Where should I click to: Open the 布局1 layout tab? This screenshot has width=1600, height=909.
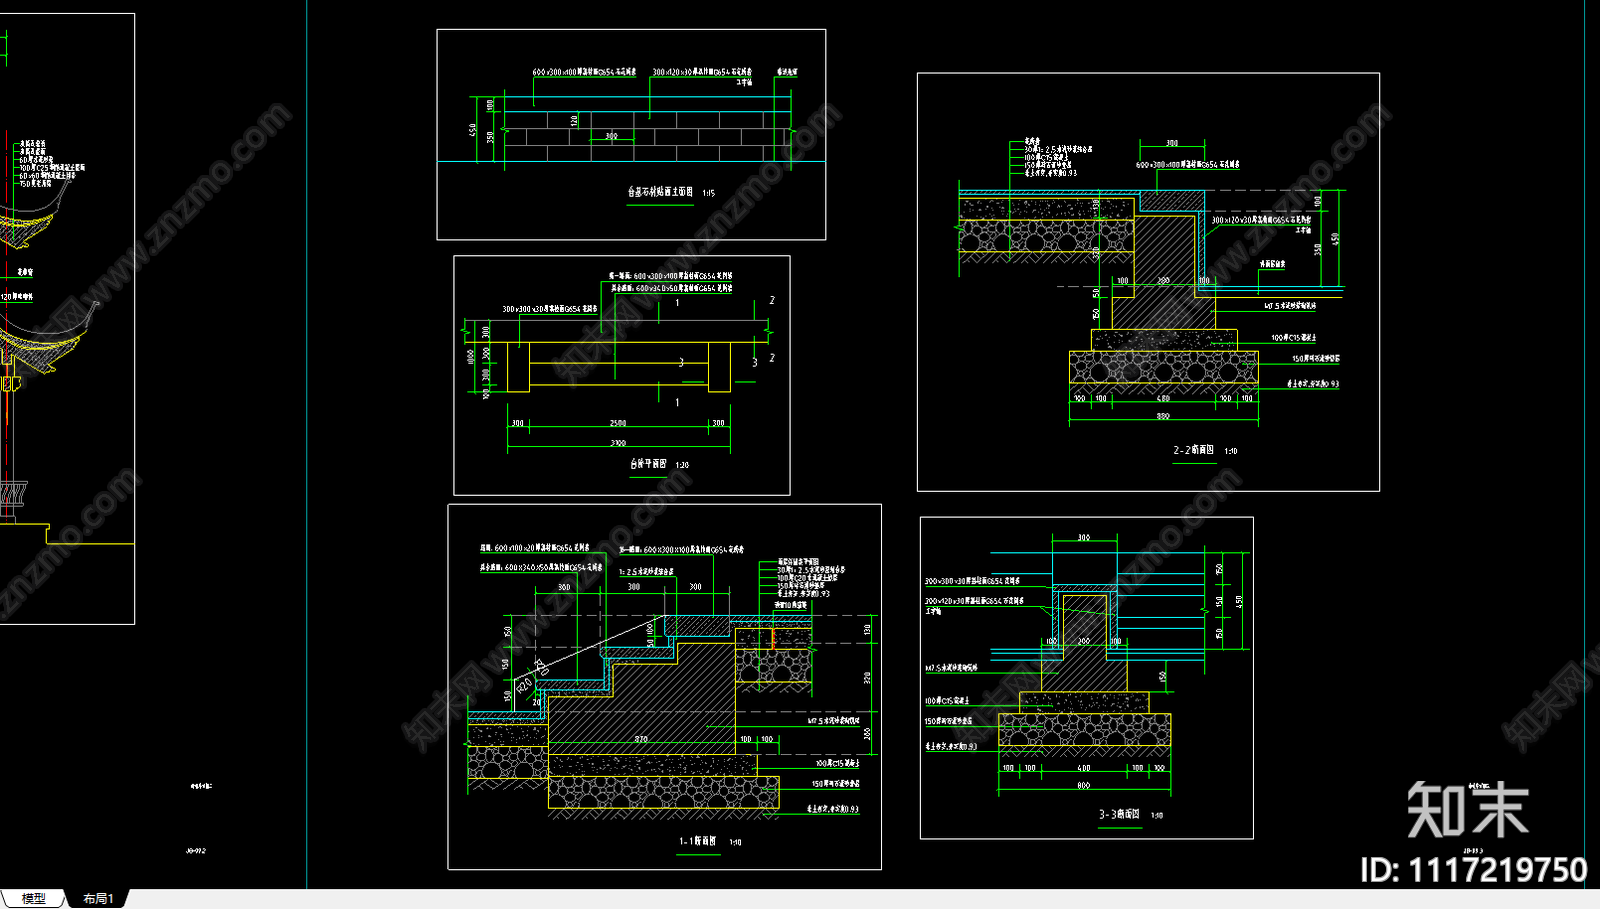(x=98, y=898)
